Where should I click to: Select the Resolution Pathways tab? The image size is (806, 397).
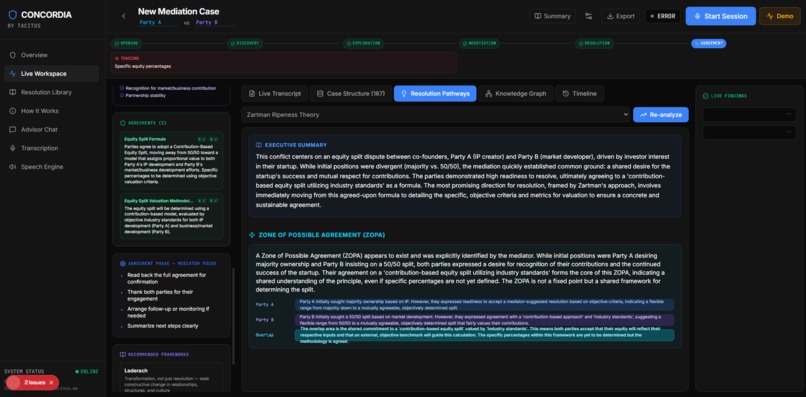click(435, 94)
